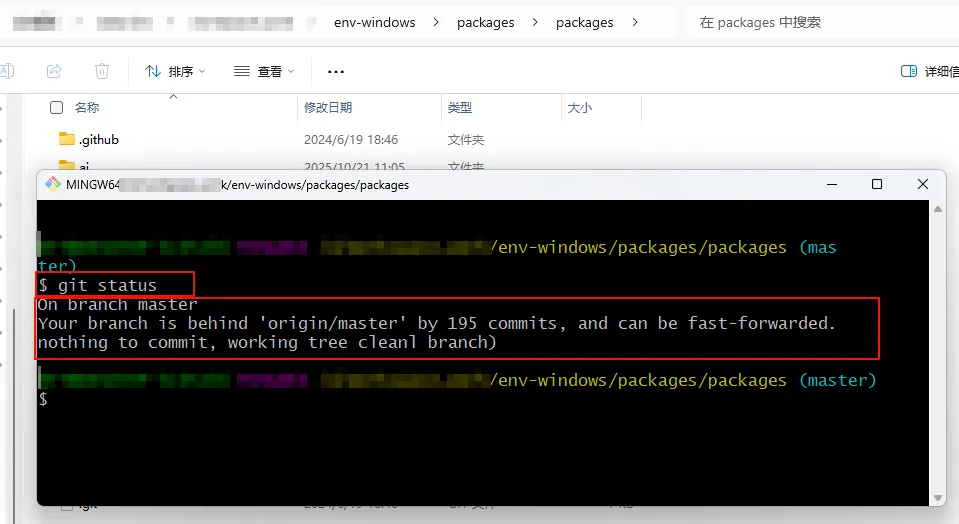Click the 'git status' command text
The width and height of the screenshot is (959, 524).
coord(107,286)
